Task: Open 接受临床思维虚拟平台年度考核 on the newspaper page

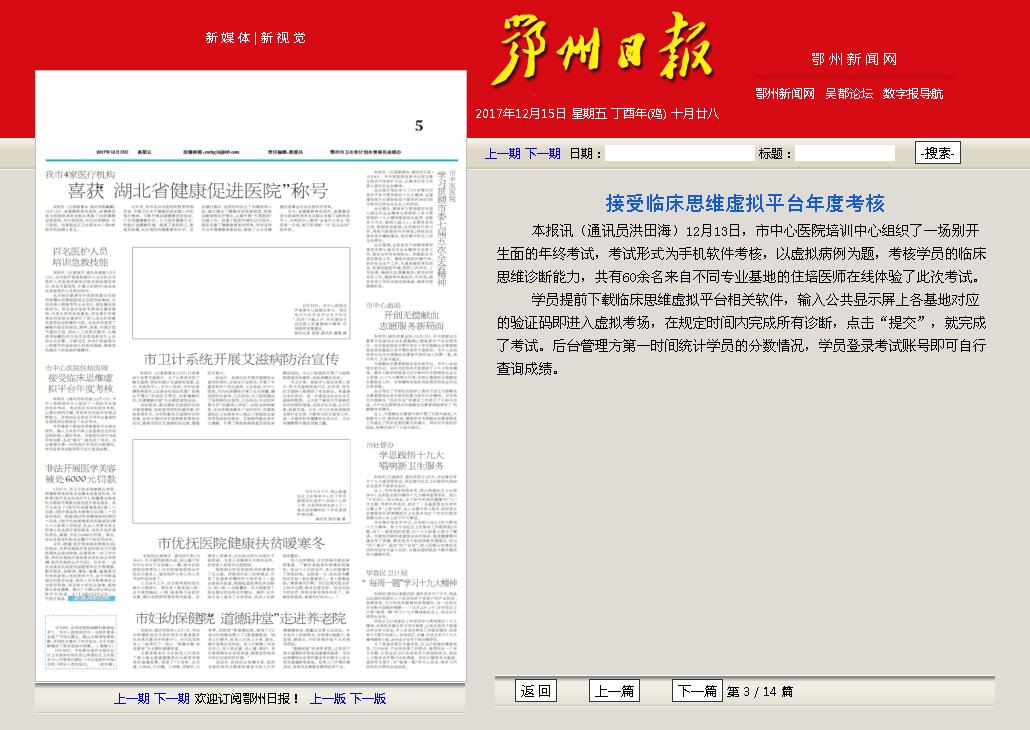Action: pos(80,383)
